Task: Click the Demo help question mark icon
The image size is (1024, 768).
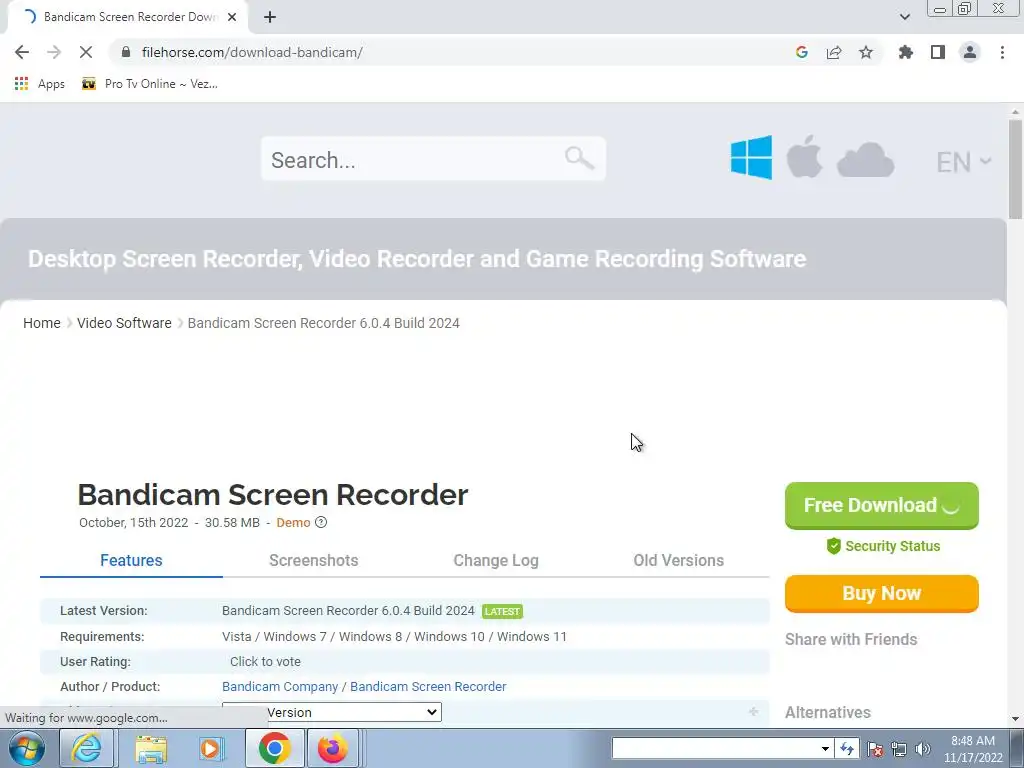Action: click(x=321, y=522)
